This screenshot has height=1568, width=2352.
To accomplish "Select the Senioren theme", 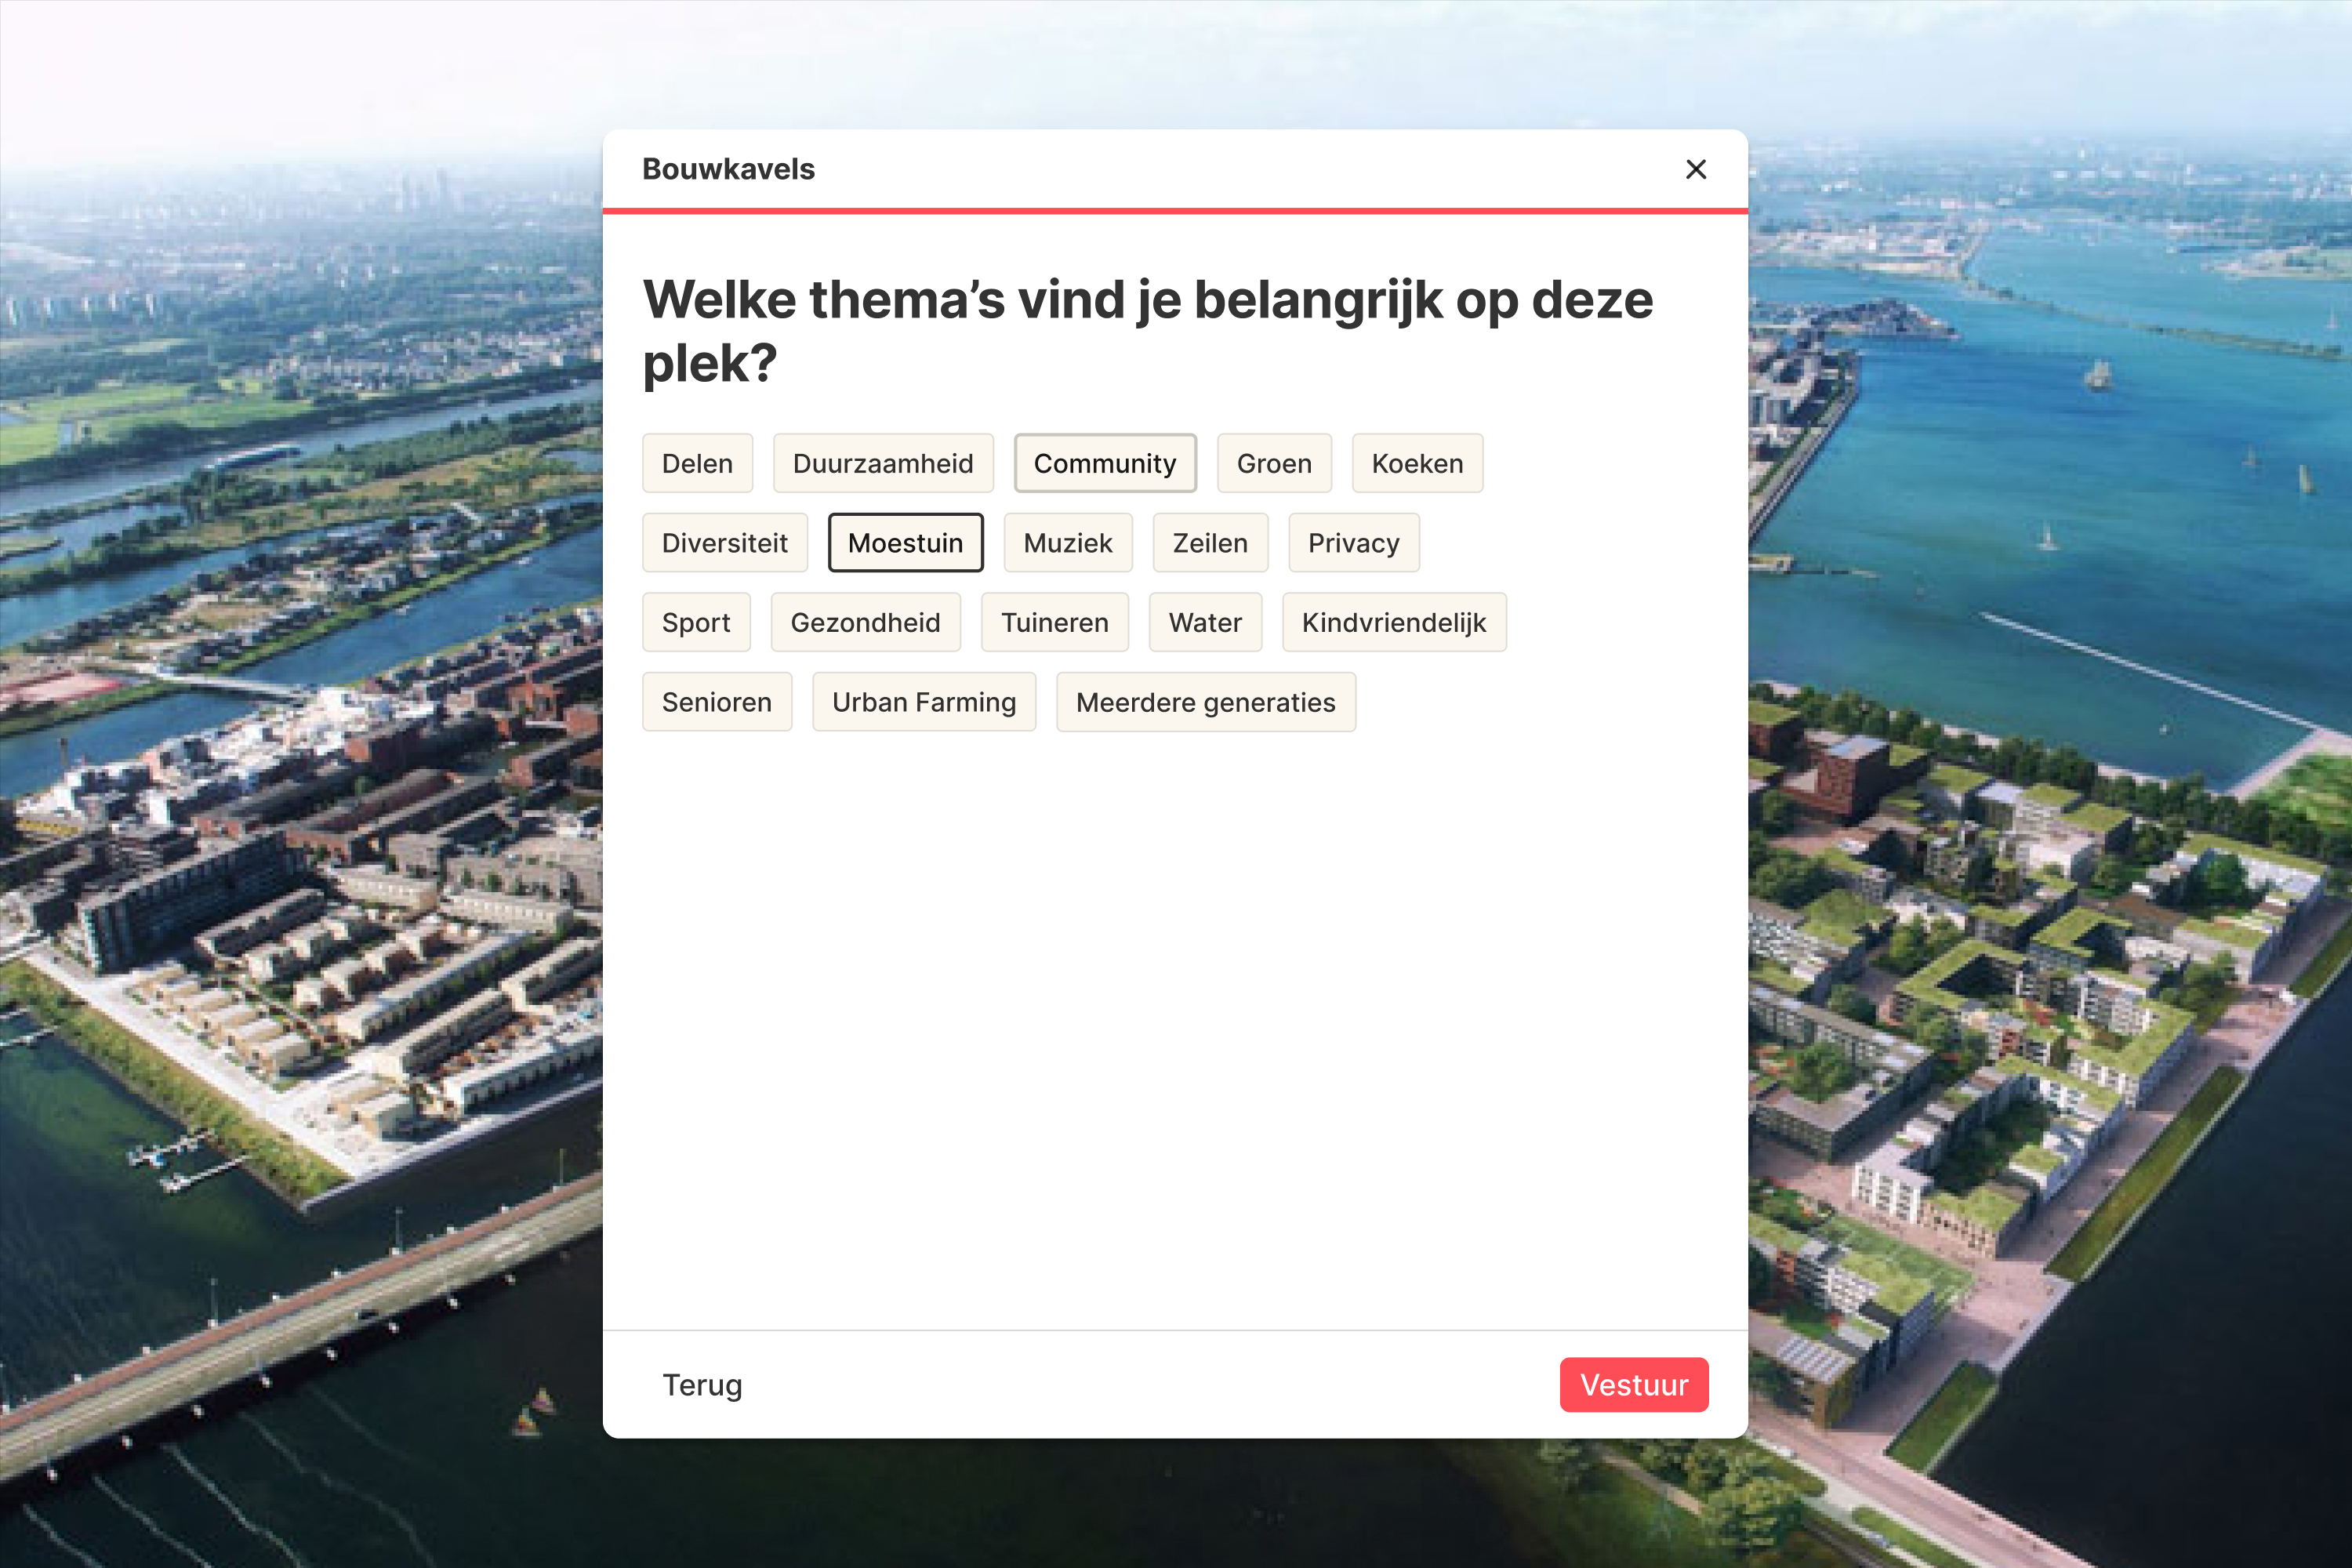I will coord(717,701).
